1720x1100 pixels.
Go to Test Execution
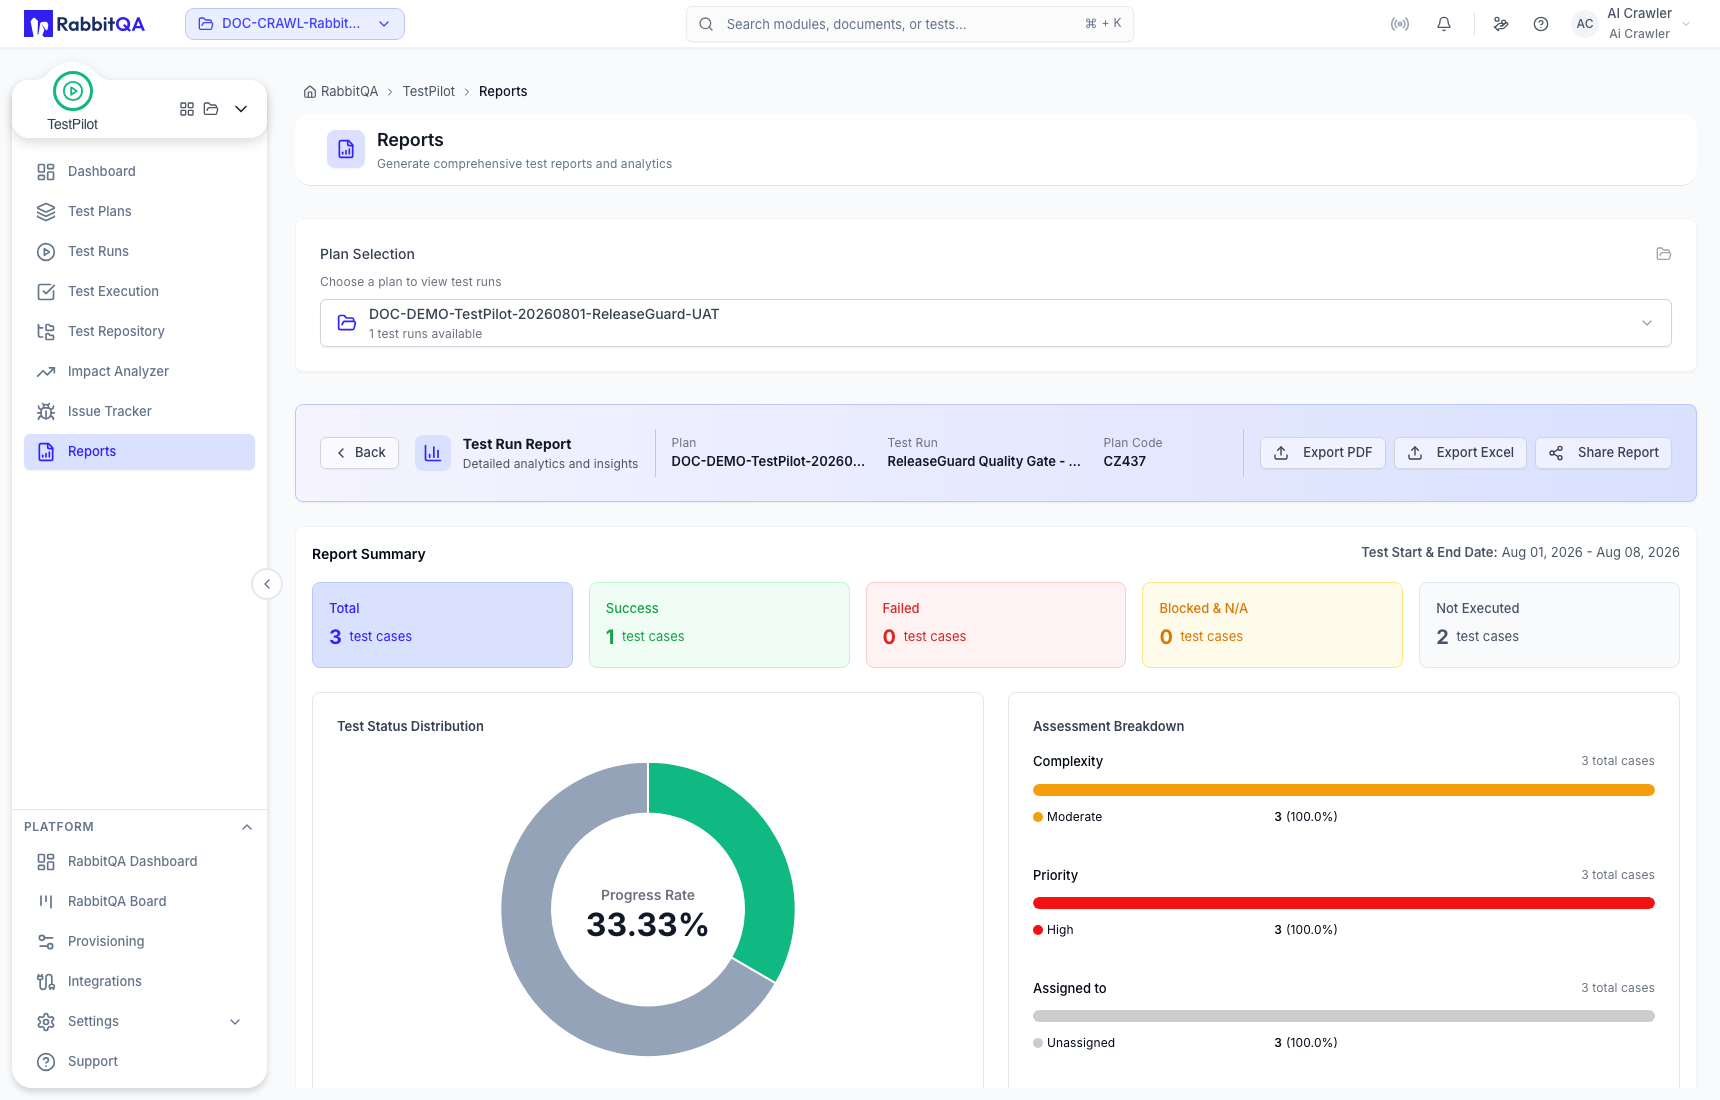139,292
